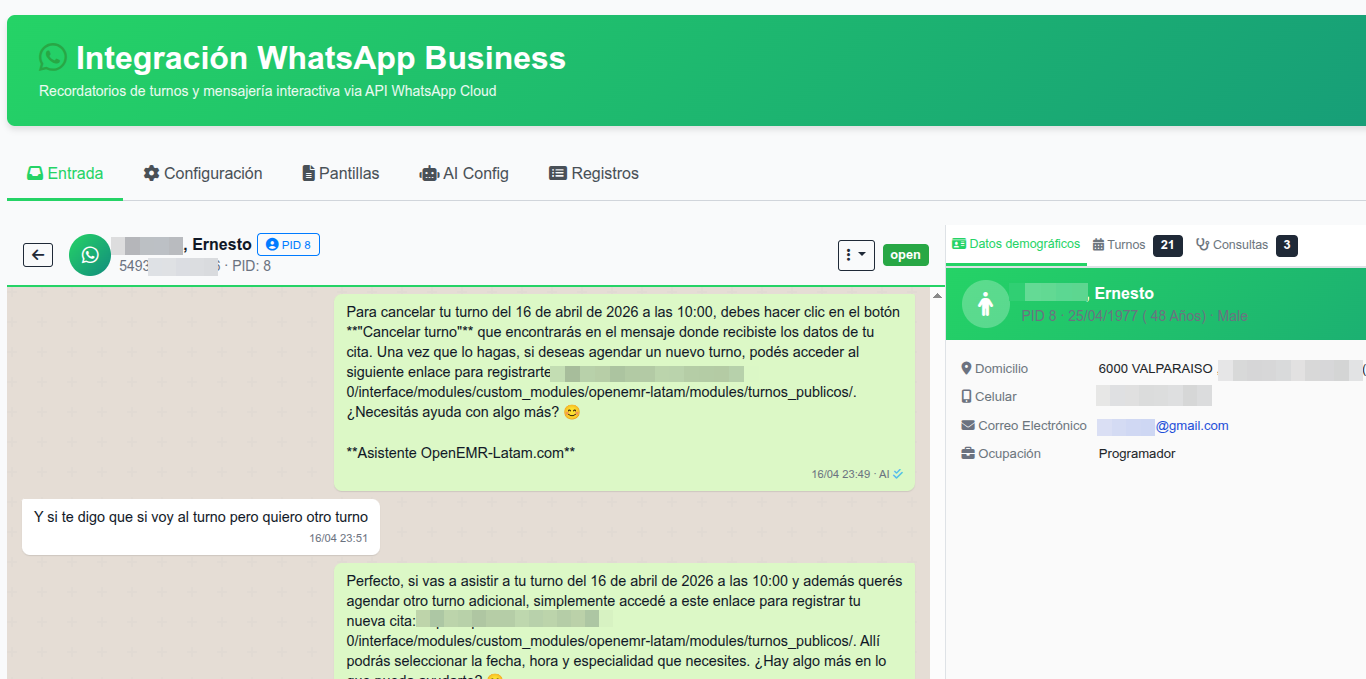Click the AI Config robot icon

coord(429,173)
